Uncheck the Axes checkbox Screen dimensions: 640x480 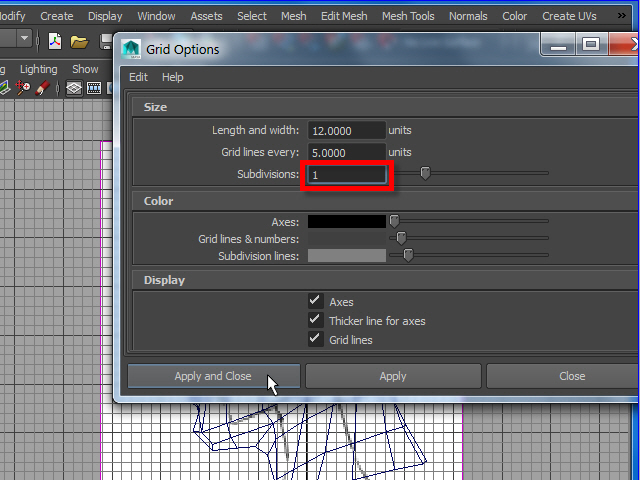(x=316, y=301)
